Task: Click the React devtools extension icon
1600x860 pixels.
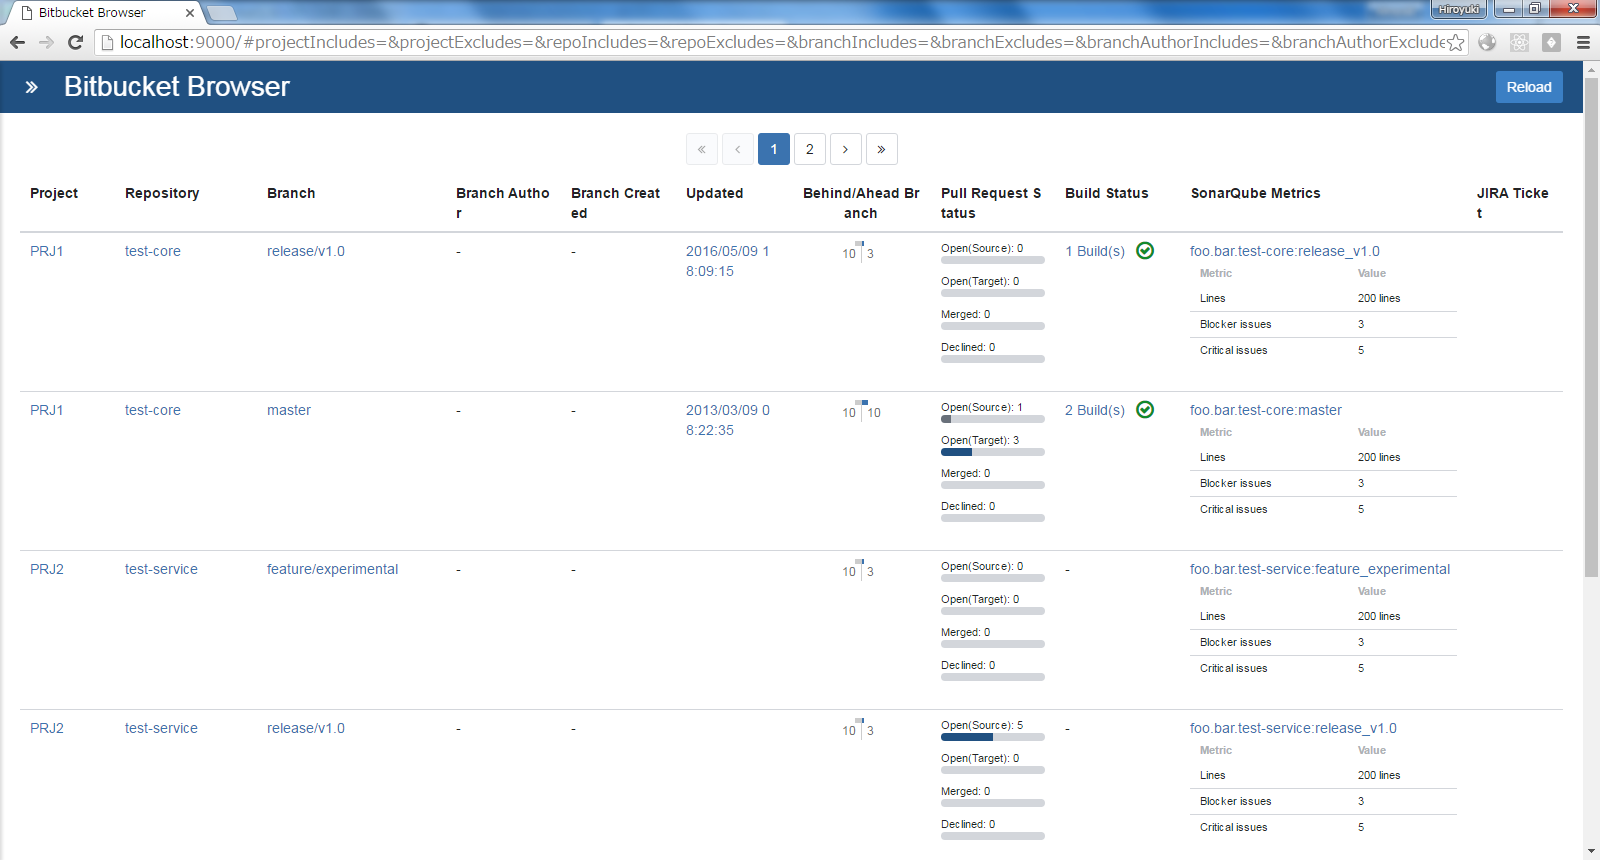Action: (1519, 42)
